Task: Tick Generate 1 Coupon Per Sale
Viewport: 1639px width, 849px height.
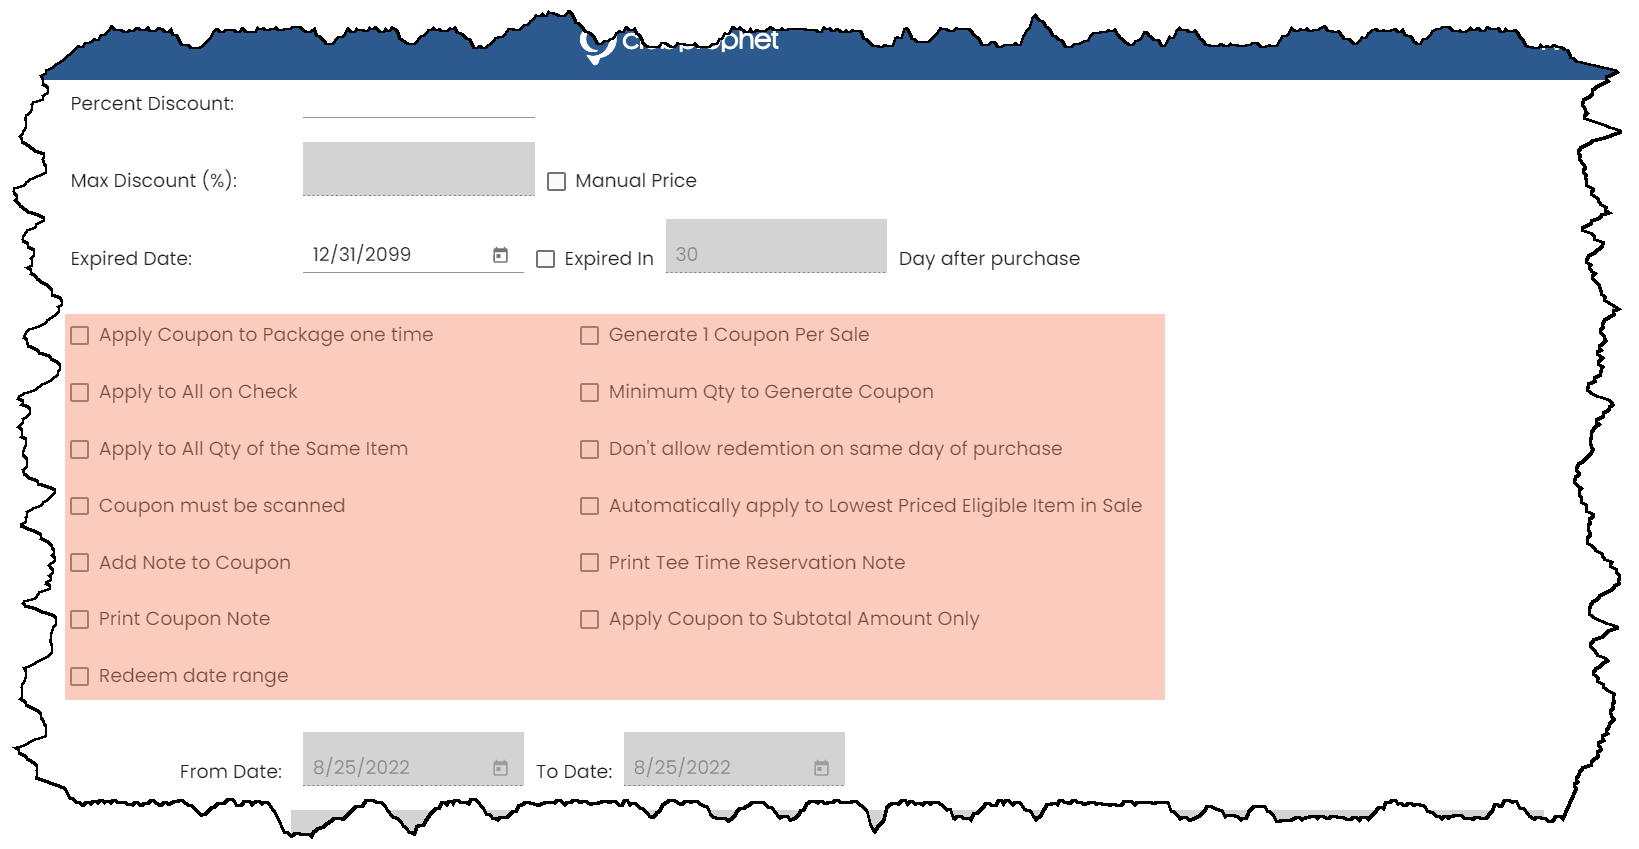Action: pyautogui.click(x=590, y=336)
